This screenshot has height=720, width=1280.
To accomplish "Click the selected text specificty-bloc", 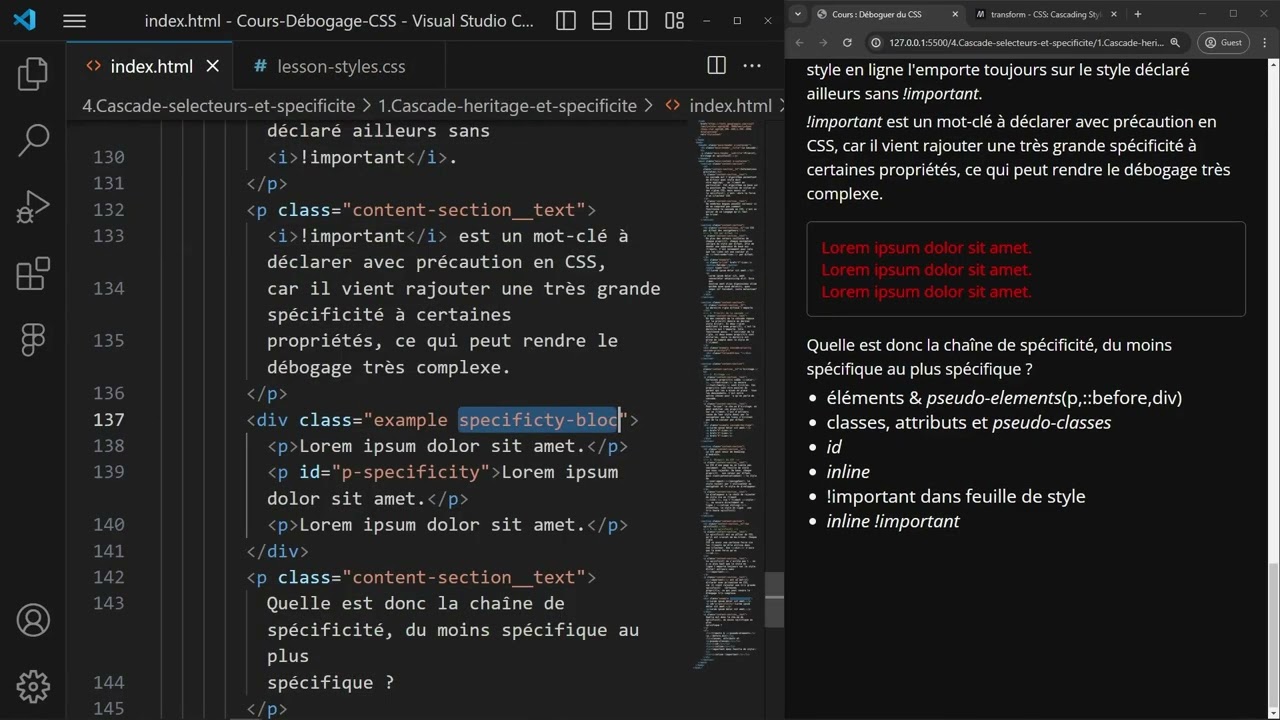I will [538, 420].
